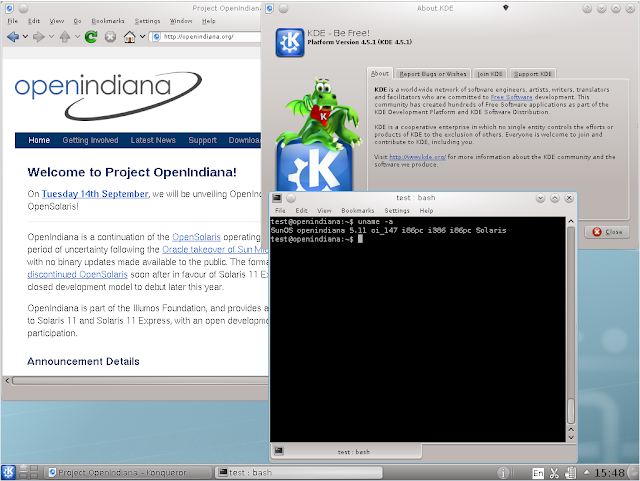
Task: Open the Konqueror Go menu
Action: [78, 21]
